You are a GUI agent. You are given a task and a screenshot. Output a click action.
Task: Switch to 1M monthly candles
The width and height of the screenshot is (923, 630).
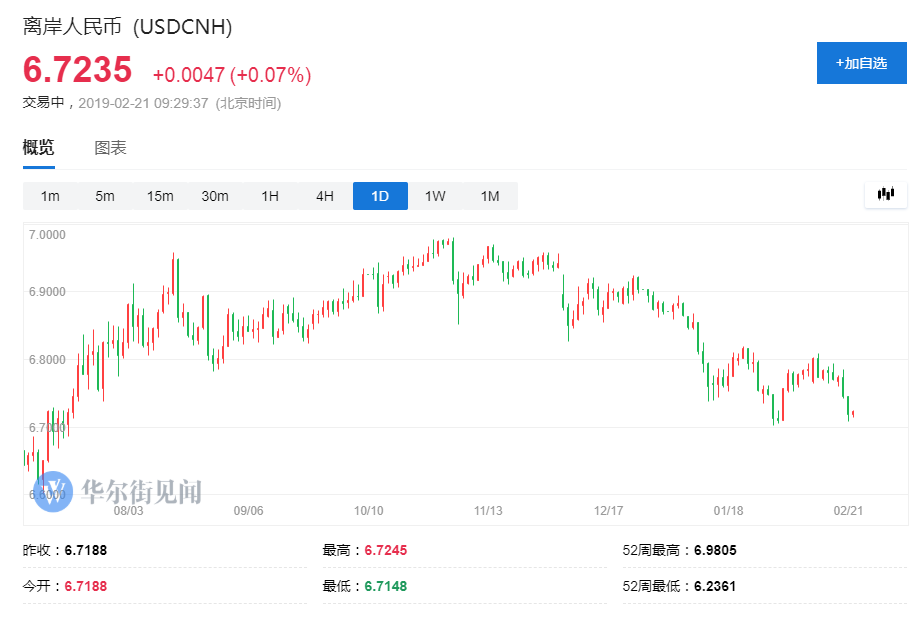click(490, 196)
